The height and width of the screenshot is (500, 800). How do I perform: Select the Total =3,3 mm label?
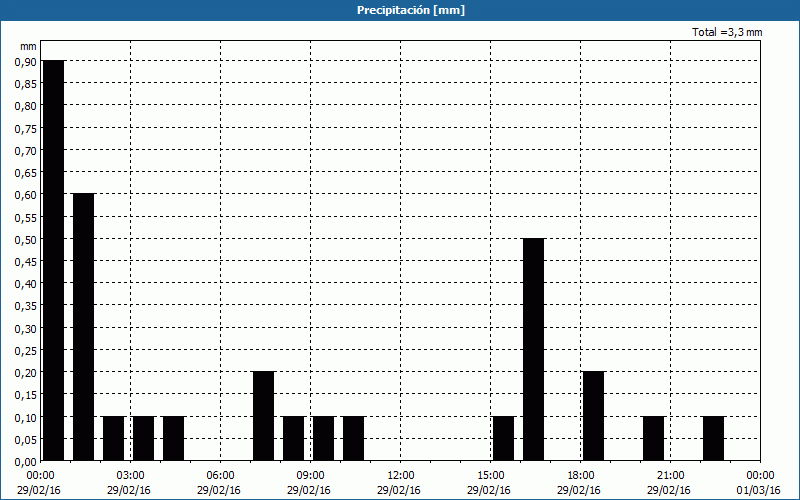(727, 32)
